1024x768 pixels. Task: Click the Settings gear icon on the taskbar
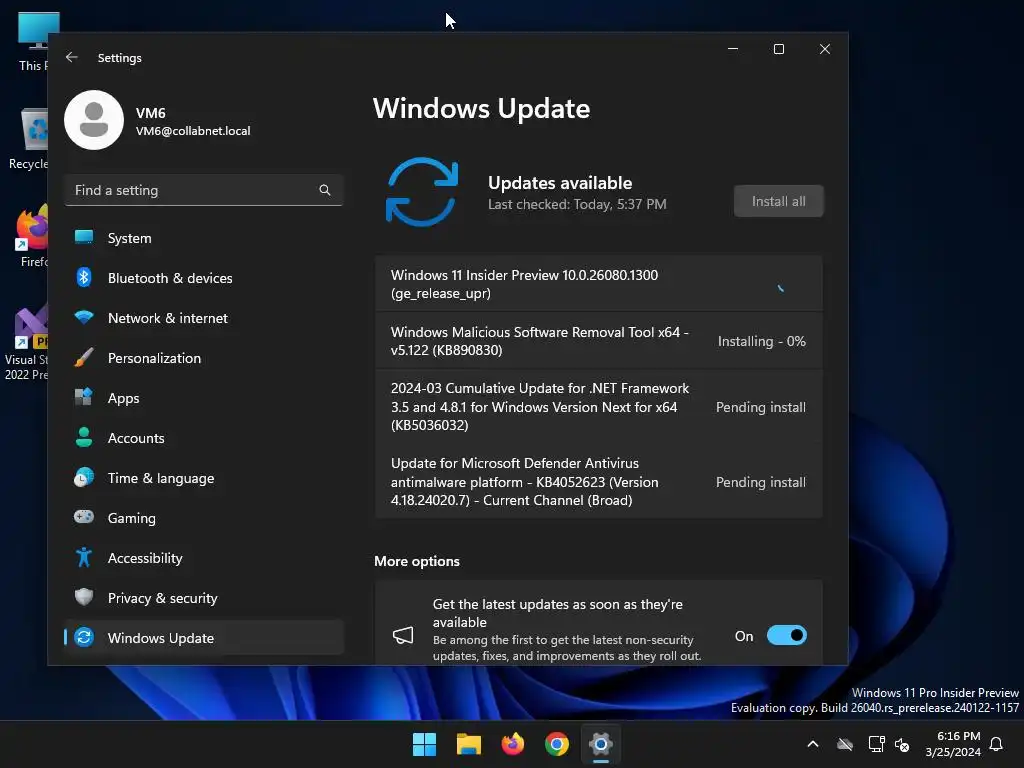(x=601, y=744)
